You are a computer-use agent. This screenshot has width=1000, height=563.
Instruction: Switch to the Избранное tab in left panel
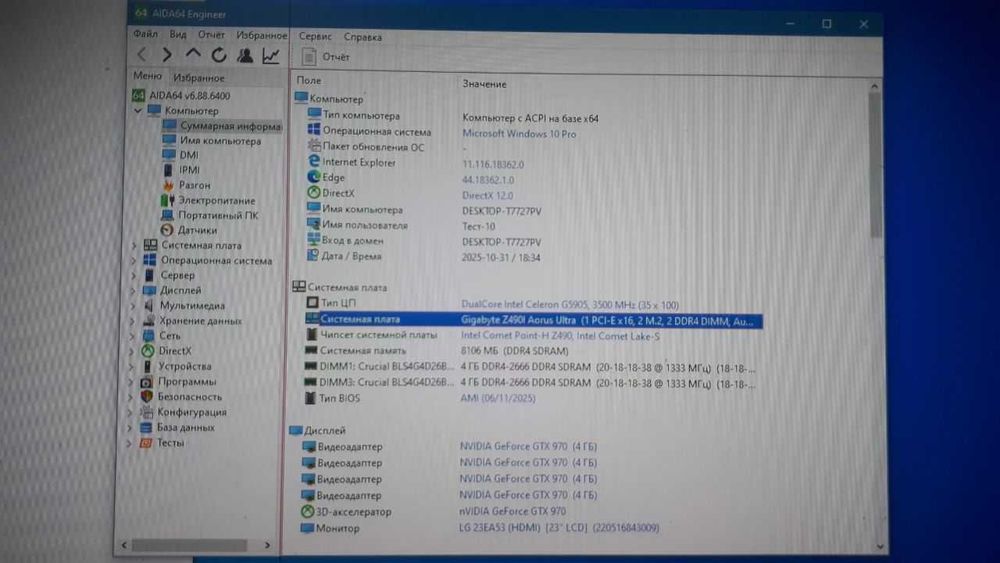tap(199, 78)
